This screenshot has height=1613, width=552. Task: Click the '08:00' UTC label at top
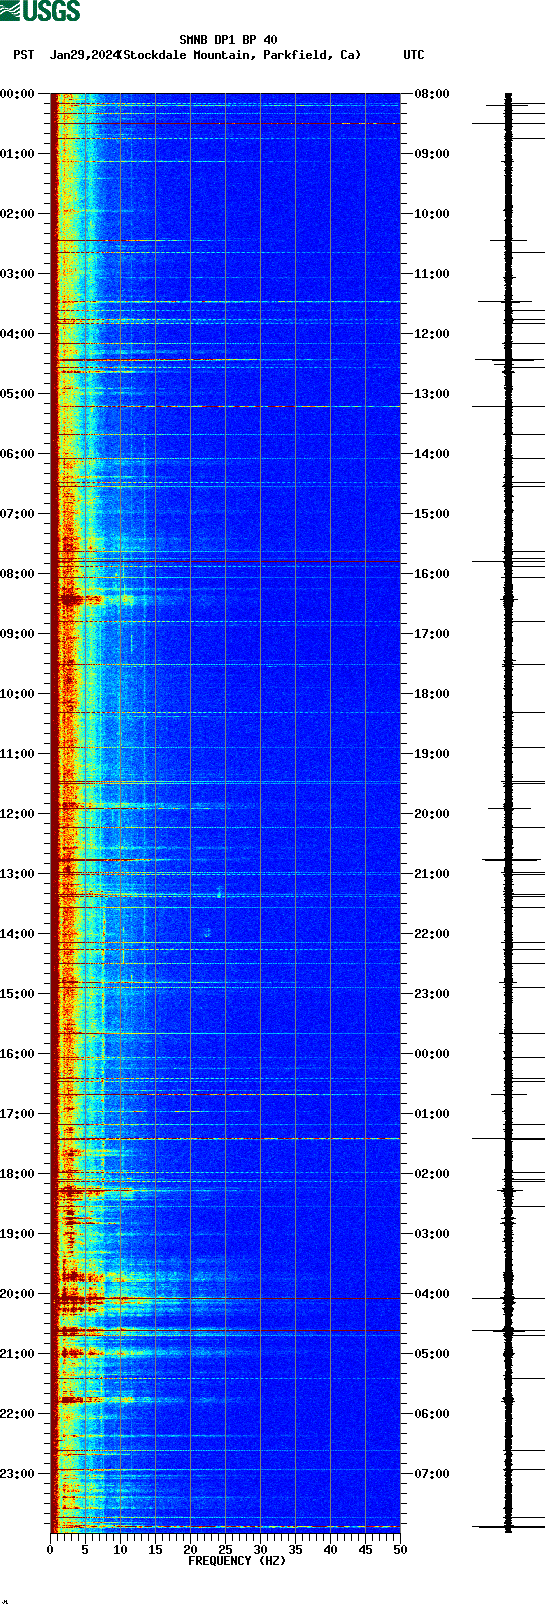coord(432,94)
